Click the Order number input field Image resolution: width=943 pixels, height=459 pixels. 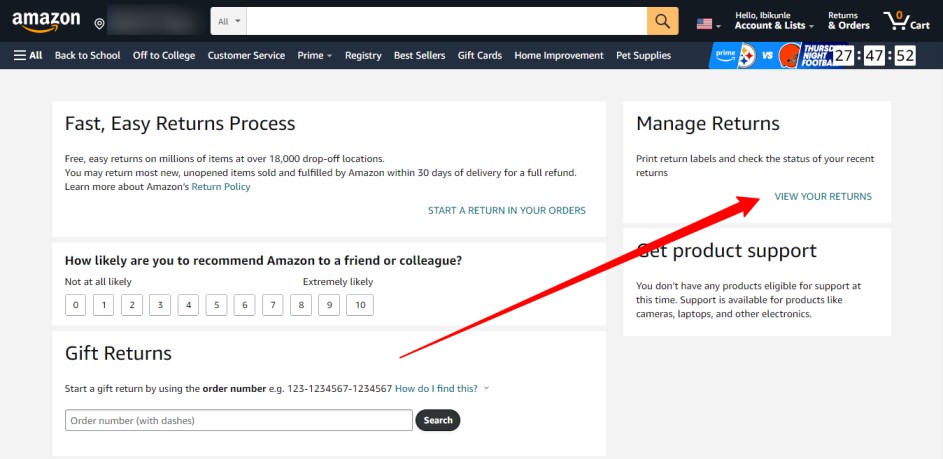[239, 420]
